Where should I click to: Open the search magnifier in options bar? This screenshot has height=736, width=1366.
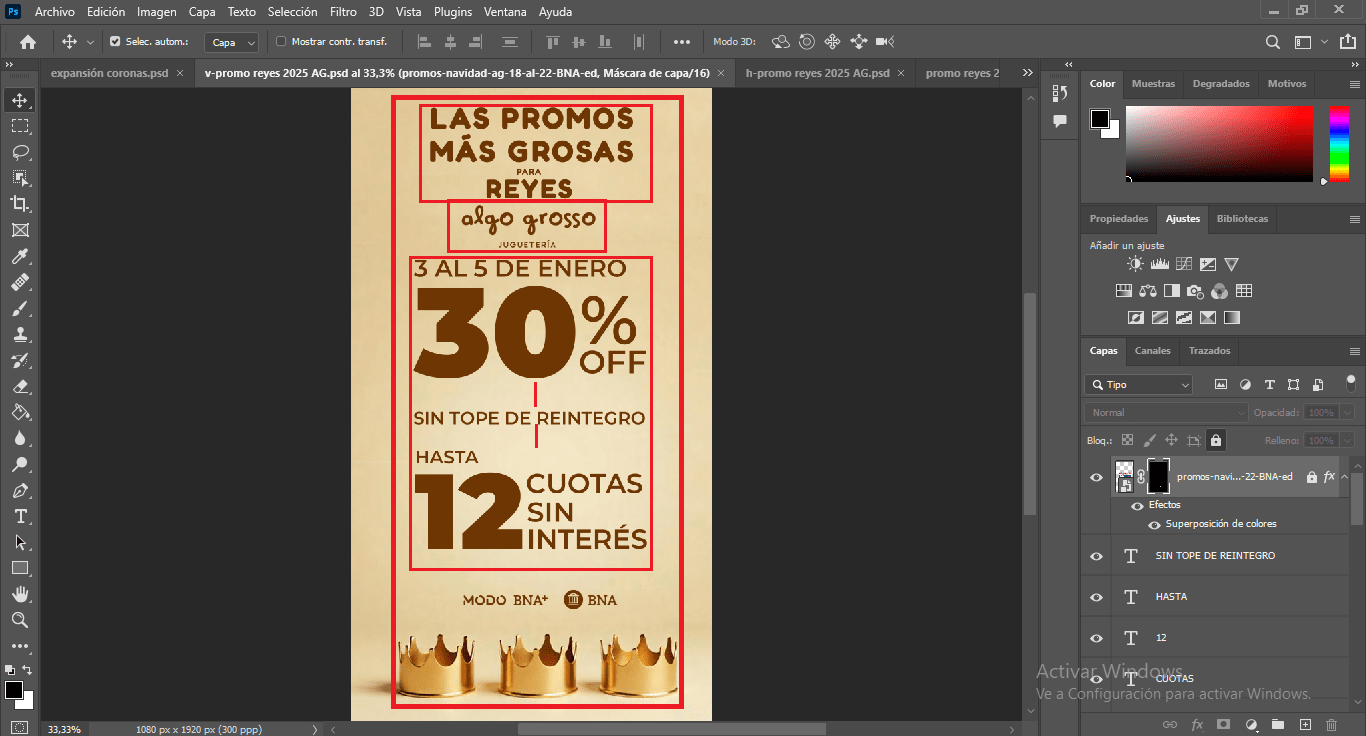coord(1273,42)
